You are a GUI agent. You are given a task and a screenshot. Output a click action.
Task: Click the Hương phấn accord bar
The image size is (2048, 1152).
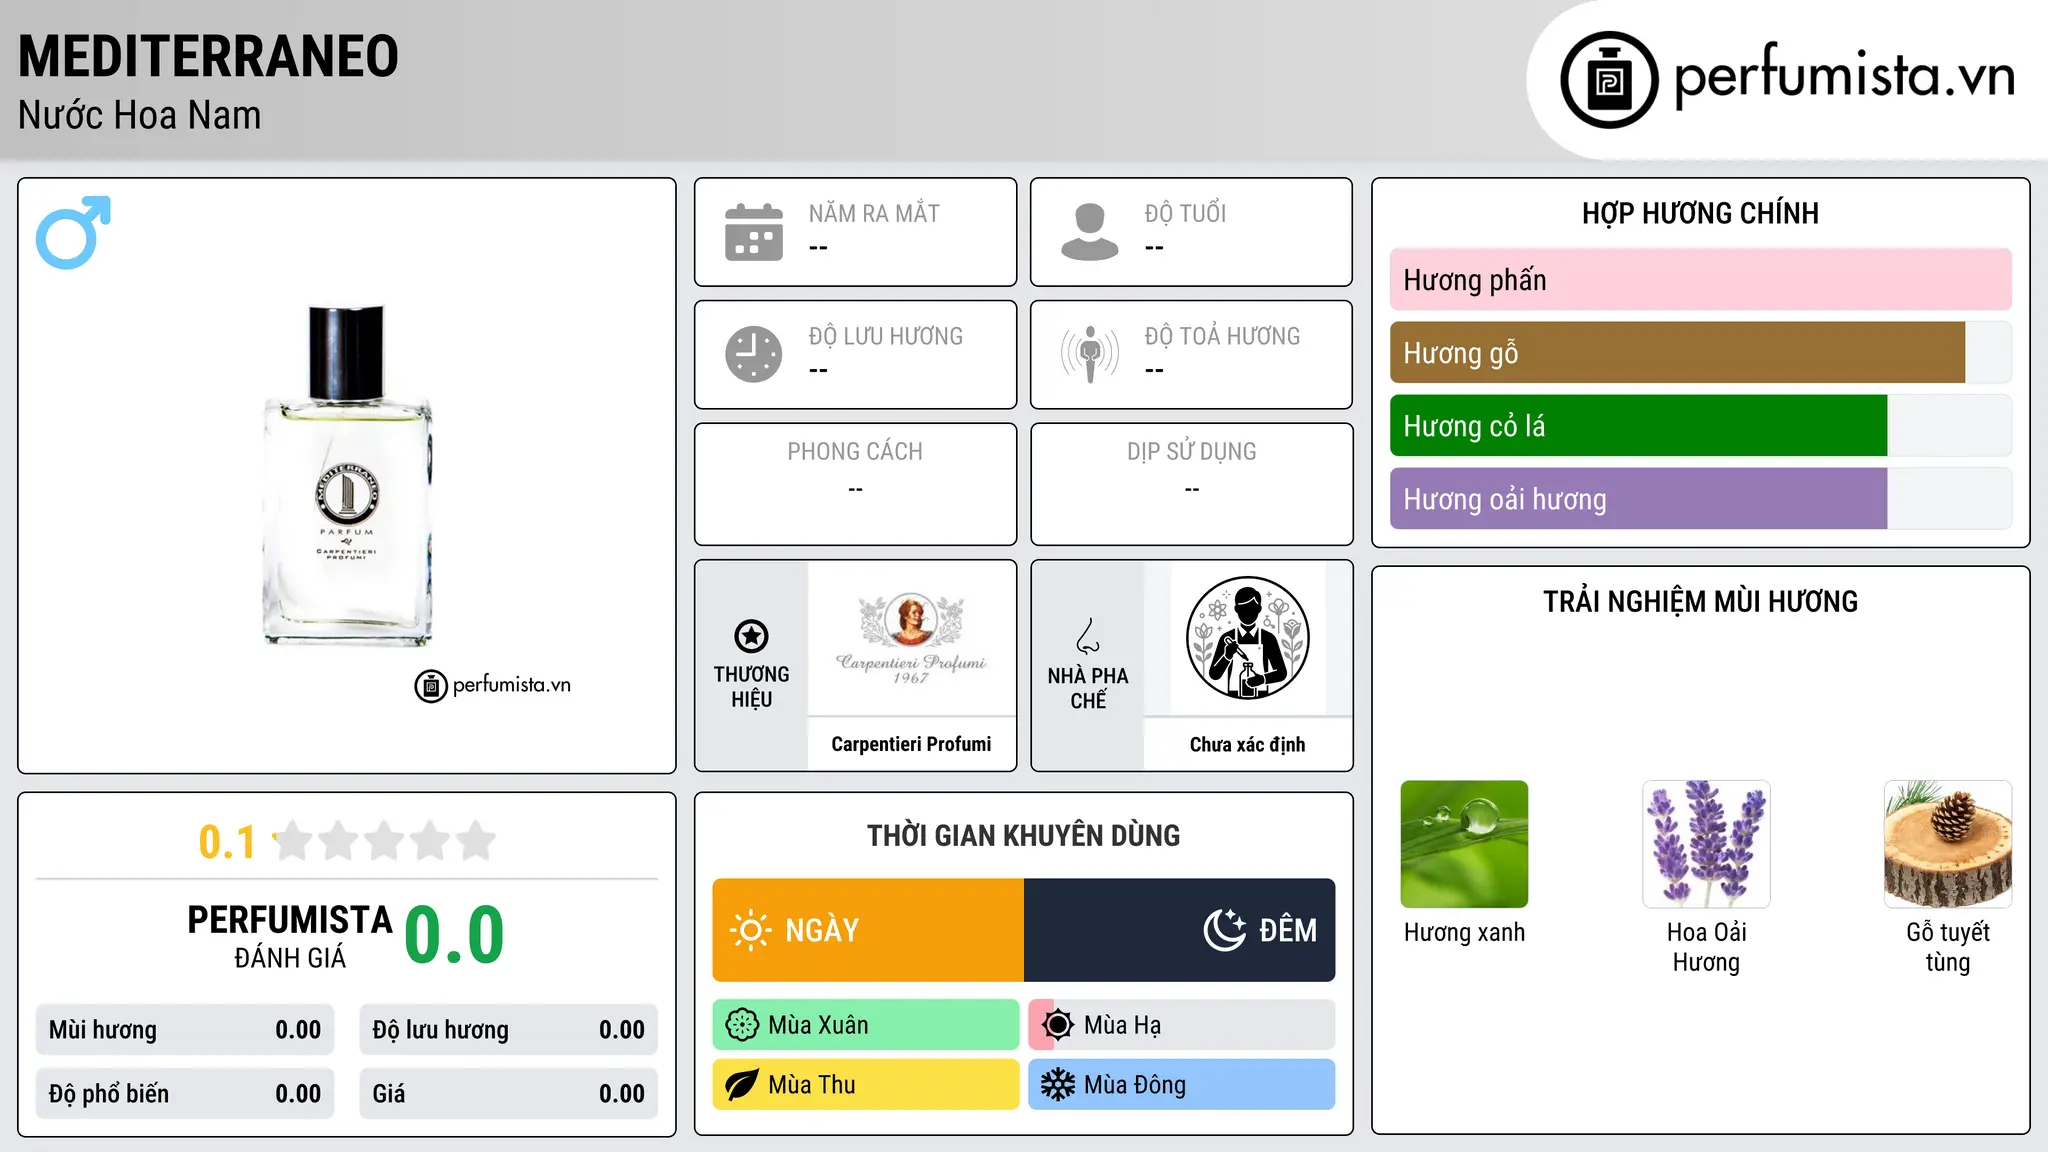1701,280
